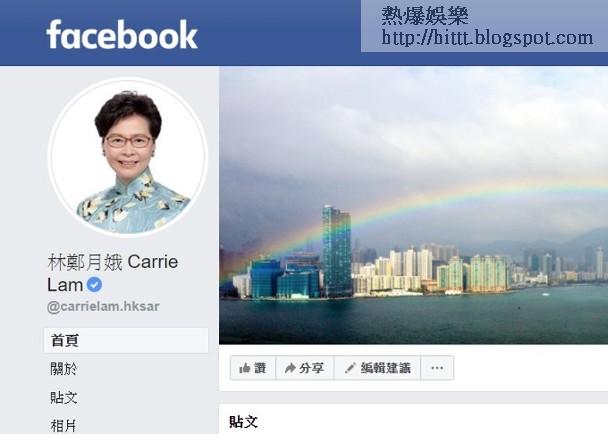Click the 編輯建議 button
The height and width of the screenshot is (434, 608).
pyautogui.click(x=377, y=368)
